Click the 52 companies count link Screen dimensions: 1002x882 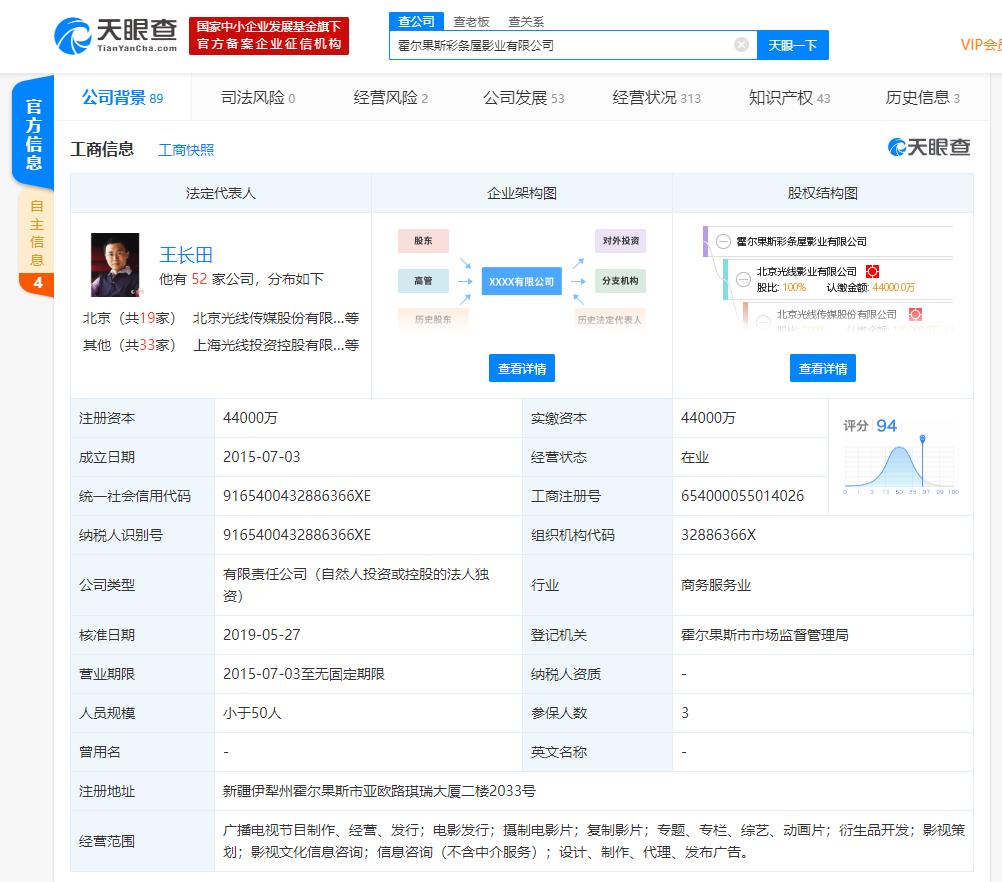click(x=199, y=279)
